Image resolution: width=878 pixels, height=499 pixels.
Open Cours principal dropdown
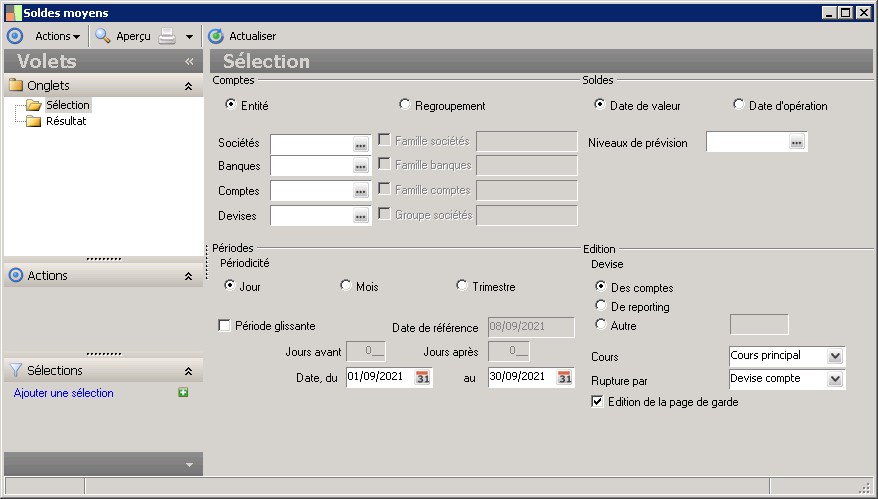(x=835, y=356)
